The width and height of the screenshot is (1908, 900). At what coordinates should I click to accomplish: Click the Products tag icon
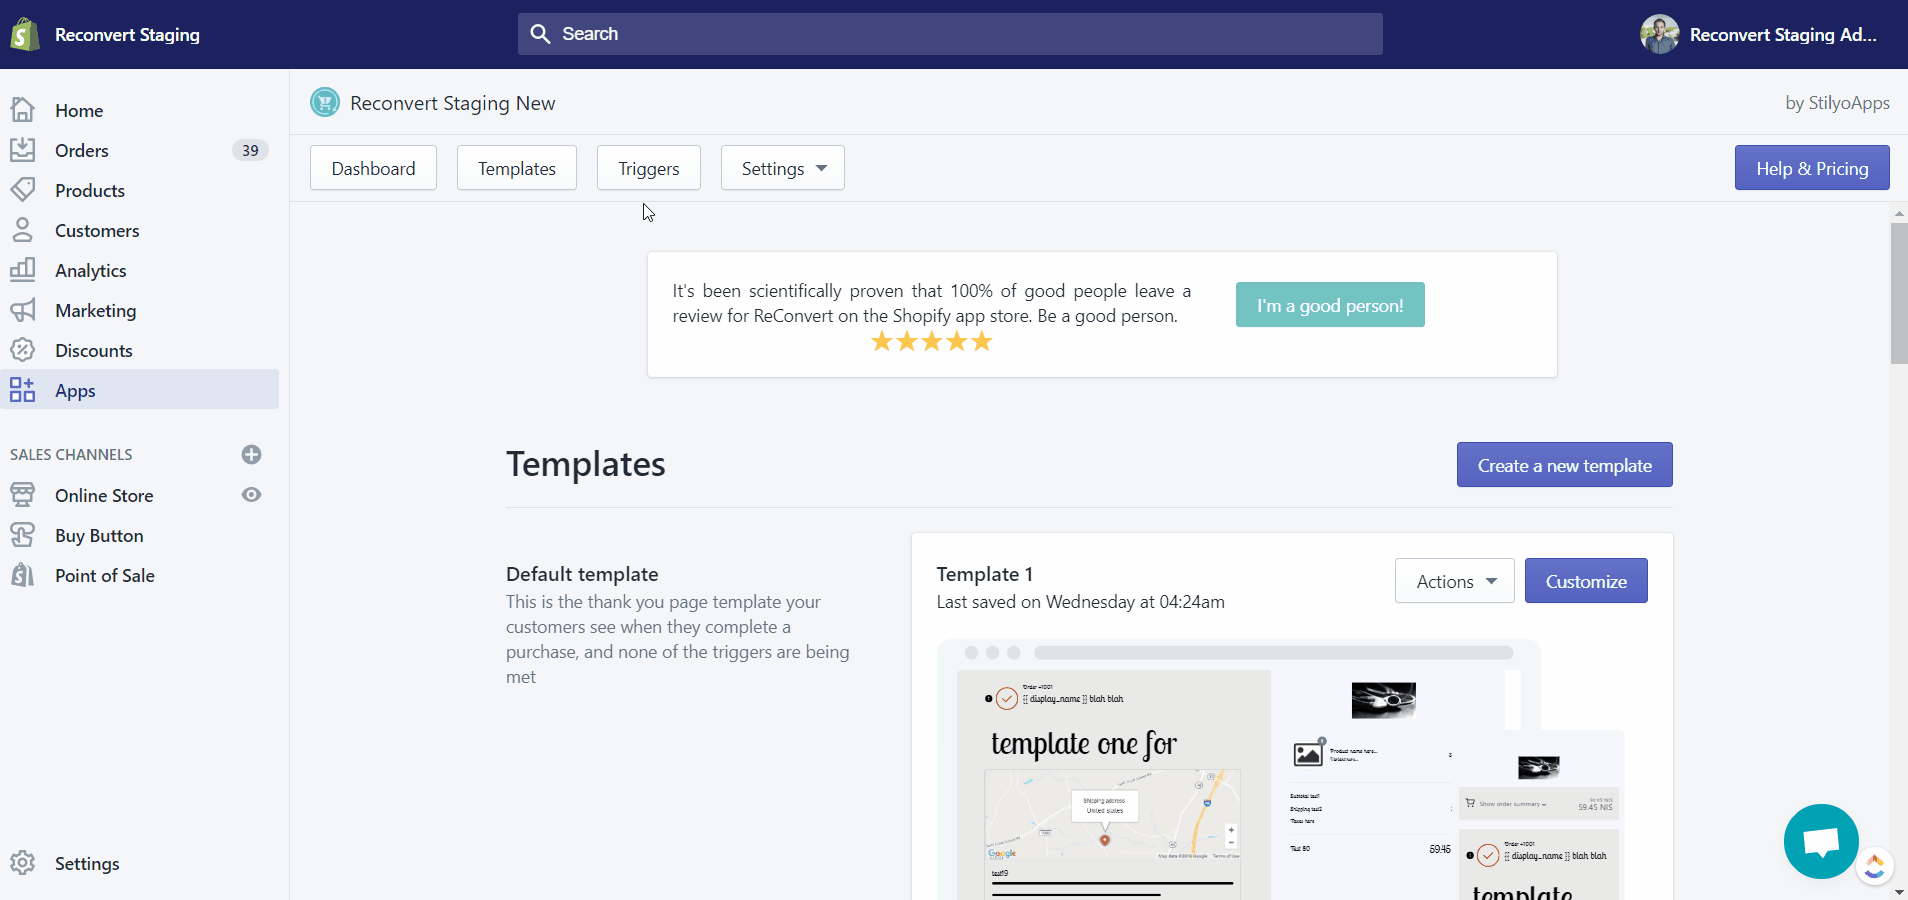point(22,190)
